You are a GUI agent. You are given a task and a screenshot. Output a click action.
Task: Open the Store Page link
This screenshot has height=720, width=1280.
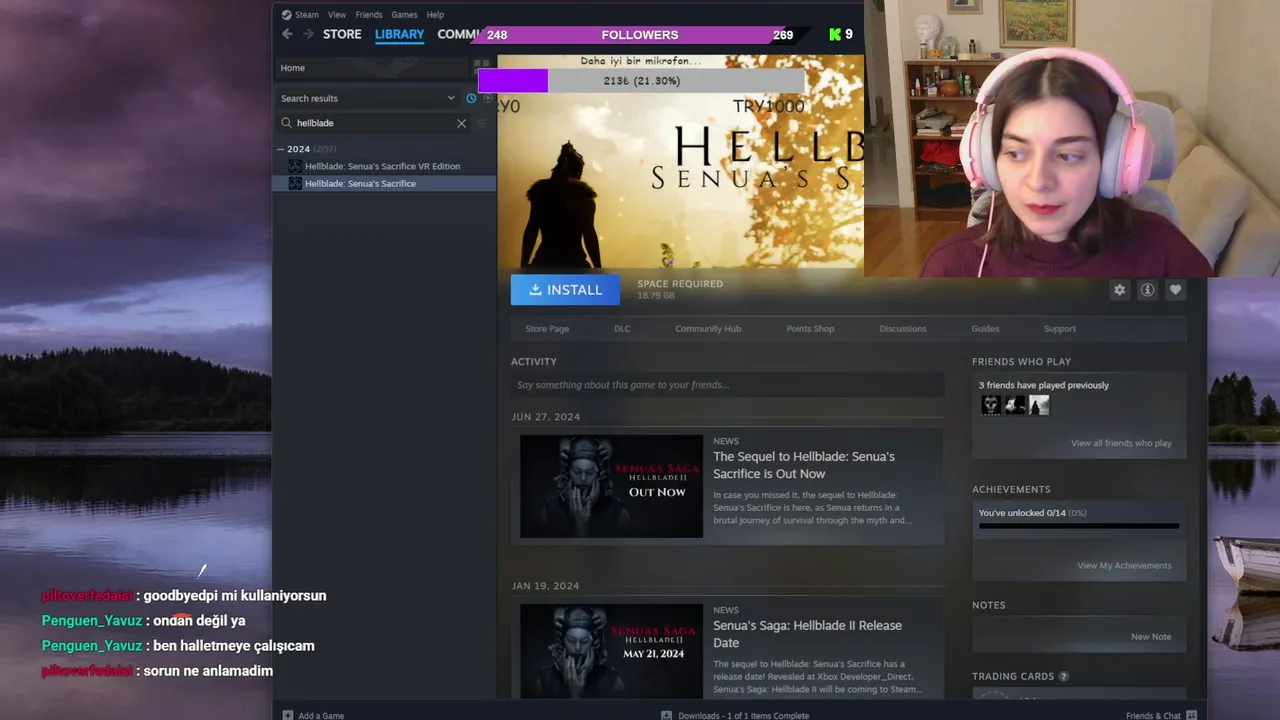click(x=547, y=329)
